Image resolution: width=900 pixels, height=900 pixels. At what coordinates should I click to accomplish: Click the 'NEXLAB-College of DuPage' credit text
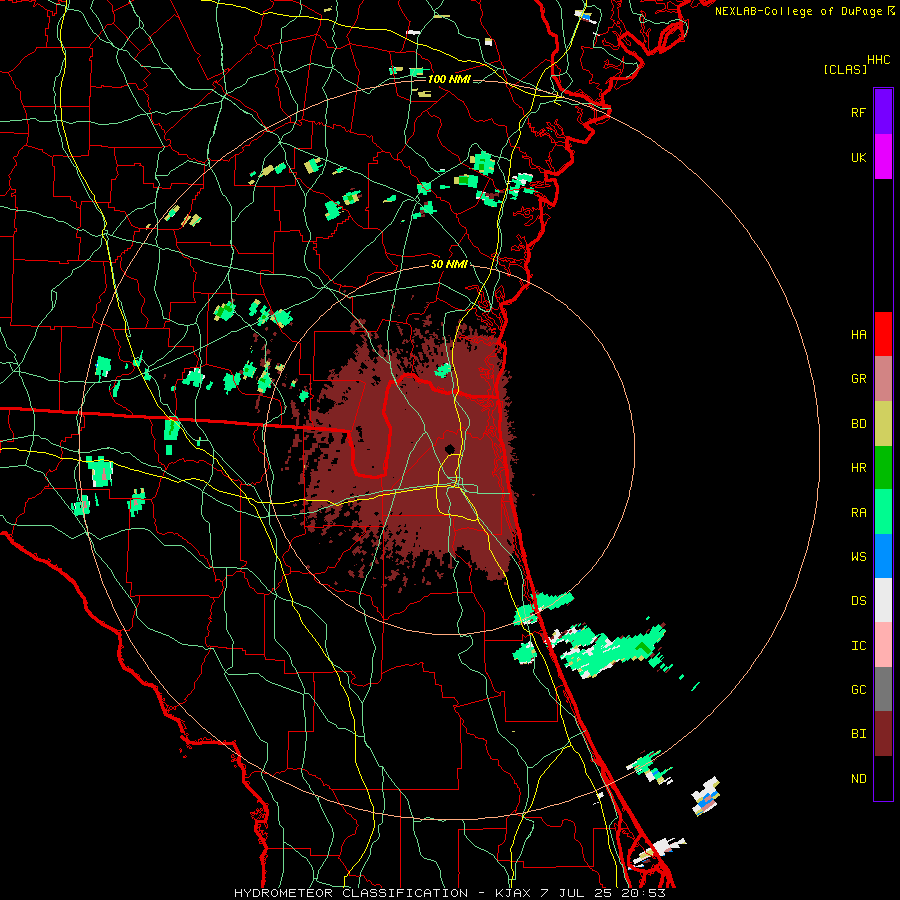click(x=798, y=11)
